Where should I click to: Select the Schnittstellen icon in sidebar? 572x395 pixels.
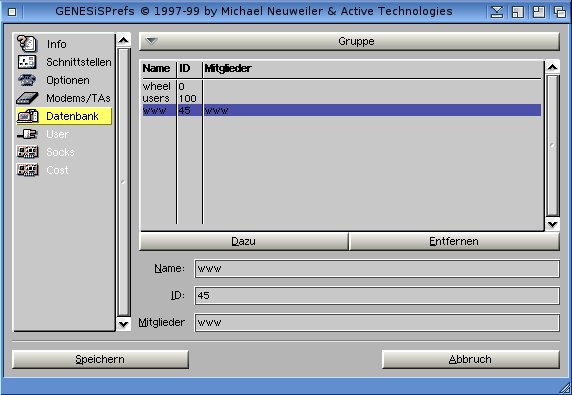(x=27, y=62)
